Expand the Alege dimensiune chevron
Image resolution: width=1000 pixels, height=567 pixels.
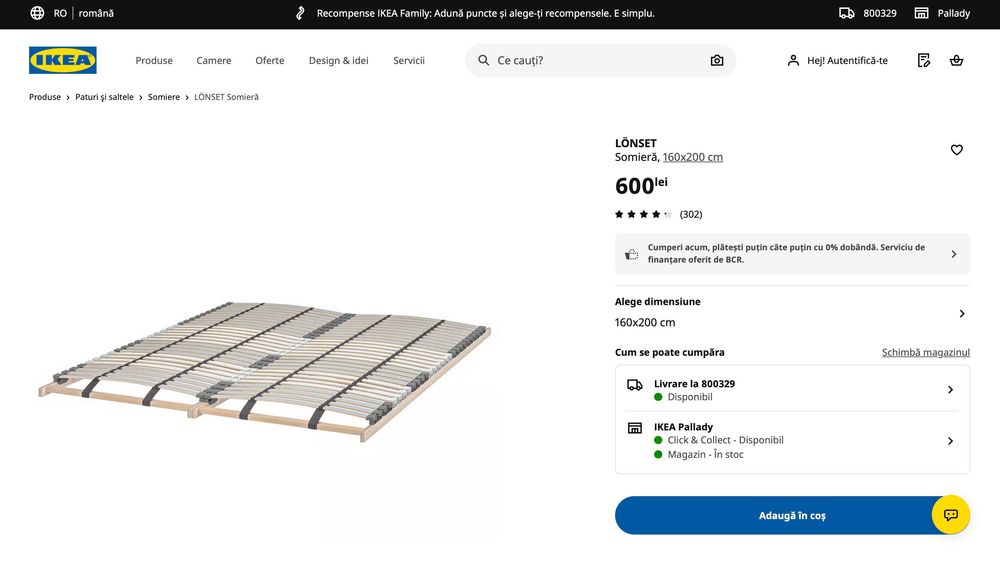[x=962, y=313]
